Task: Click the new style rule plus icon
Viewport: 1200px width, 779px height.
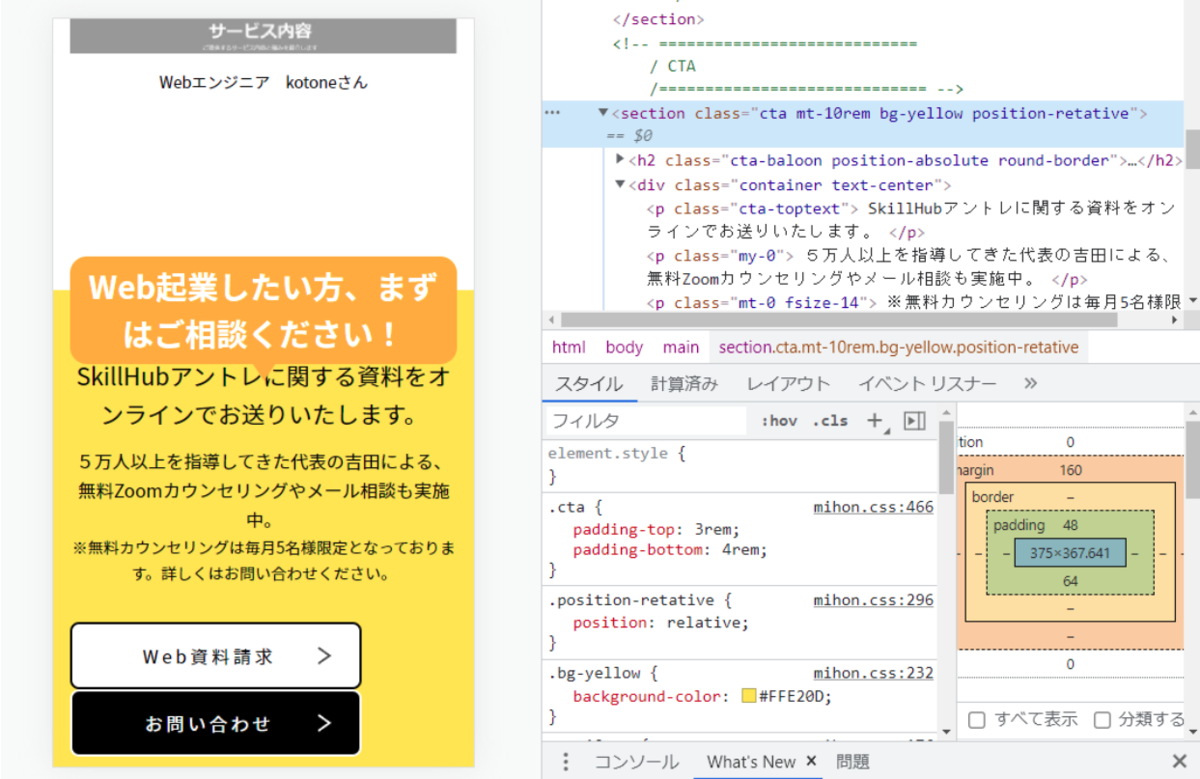Action: pyautogui.click(x=876, y=421)
